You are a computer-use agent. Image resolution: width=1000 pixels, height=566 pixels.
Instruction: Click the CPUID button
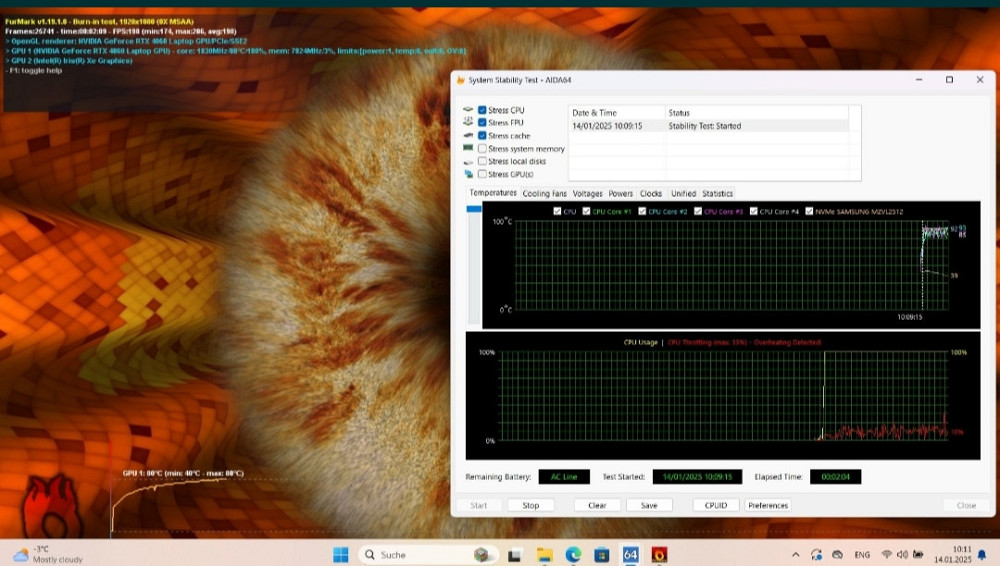coord(716,505)
